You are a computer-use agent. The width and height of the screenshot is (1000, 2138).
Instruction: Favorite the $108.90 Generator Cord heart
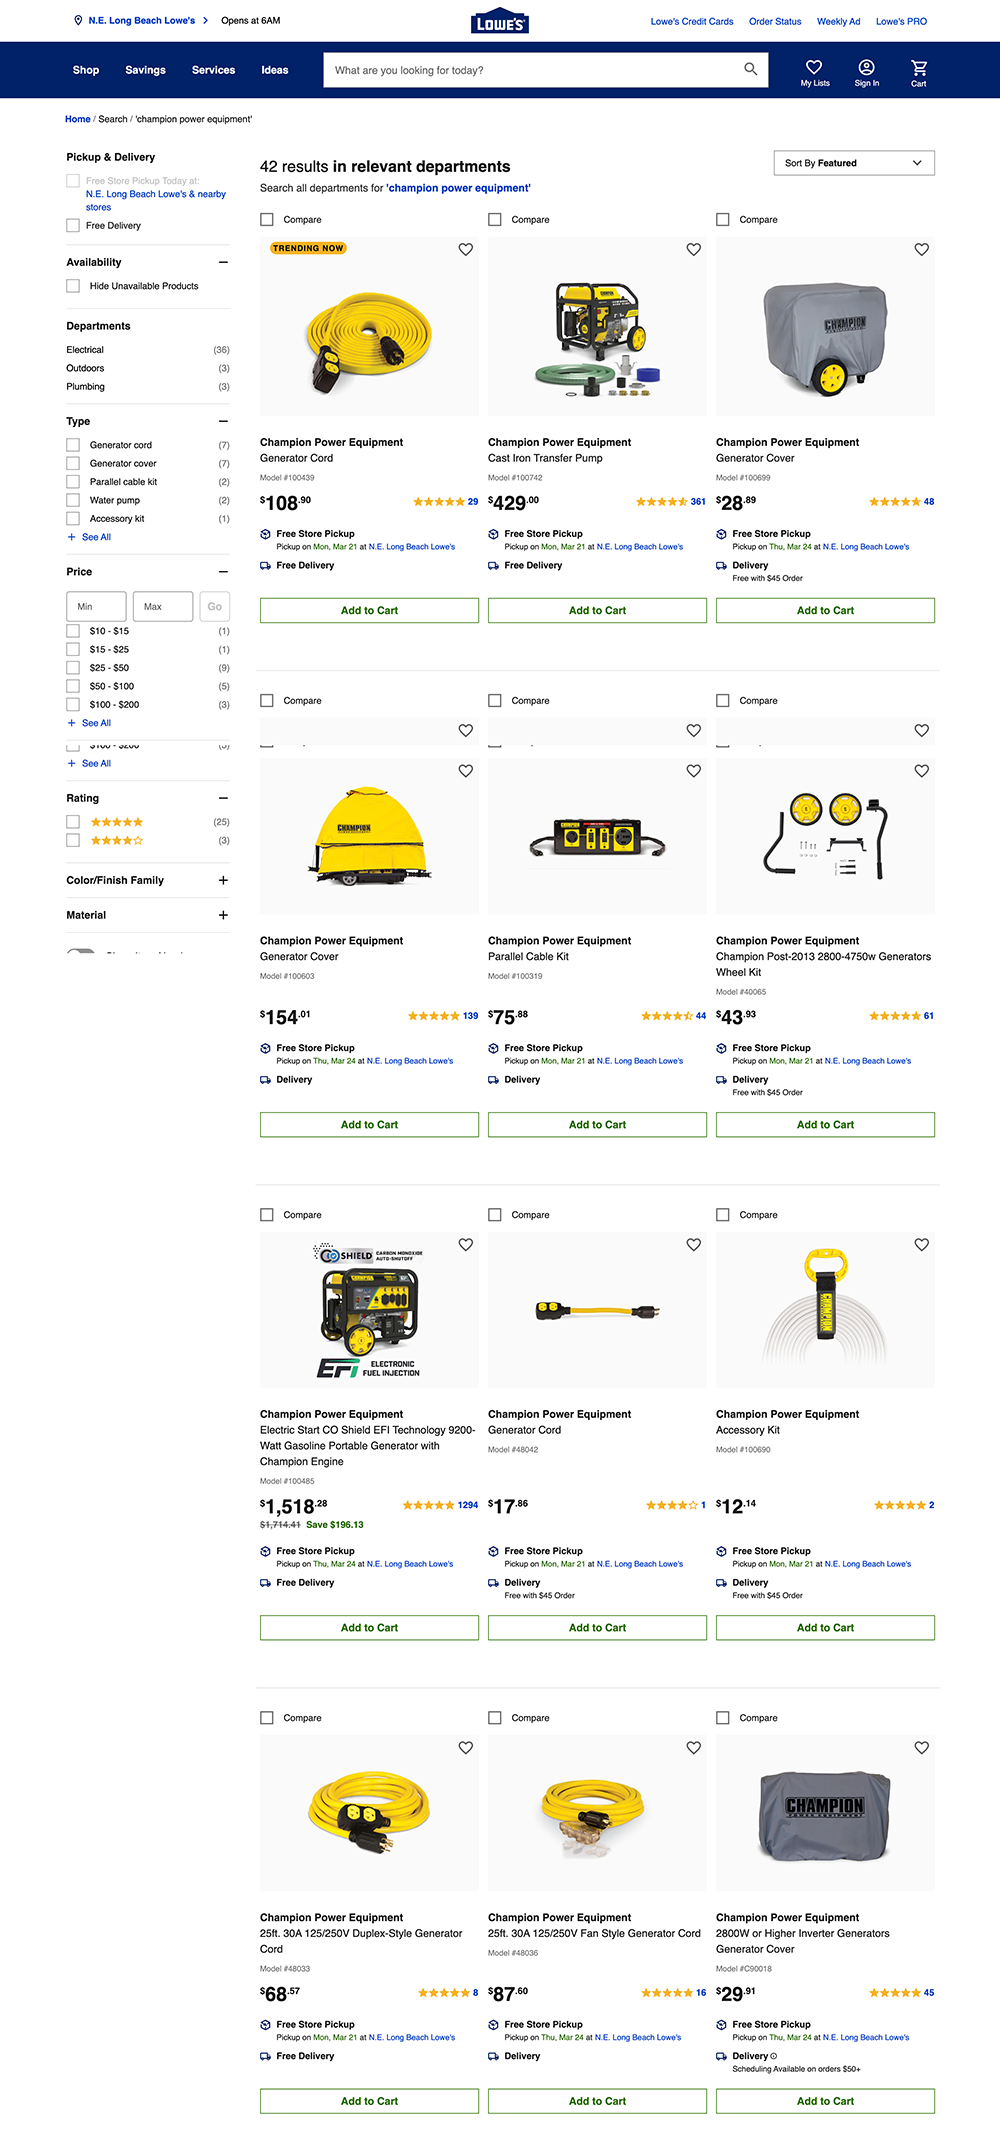click(x=465, y=249)
